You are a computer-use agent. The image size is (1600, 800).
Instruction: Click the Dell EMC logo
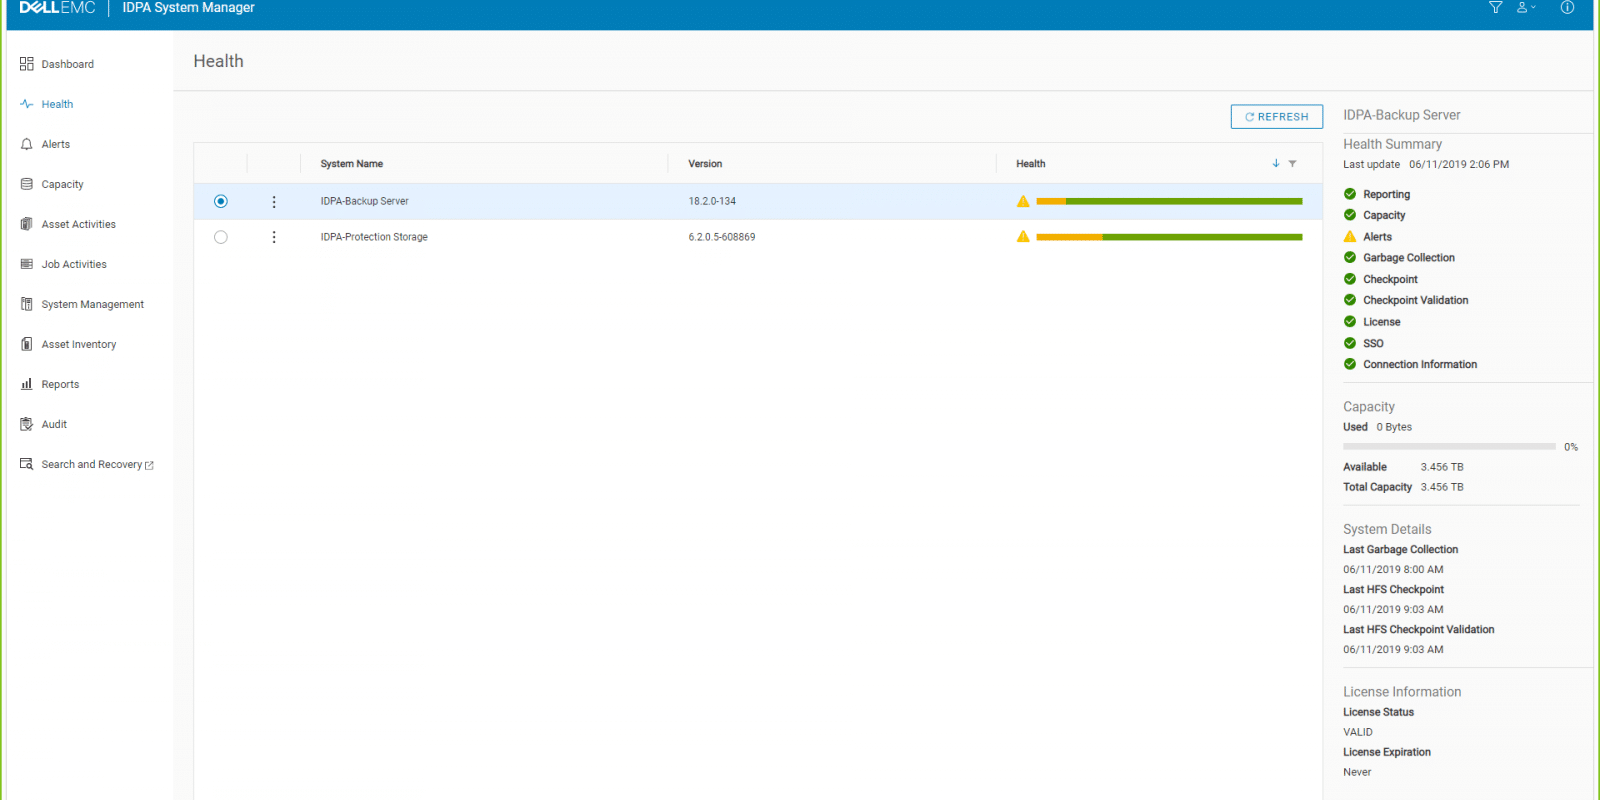click(x=57, y=8)
